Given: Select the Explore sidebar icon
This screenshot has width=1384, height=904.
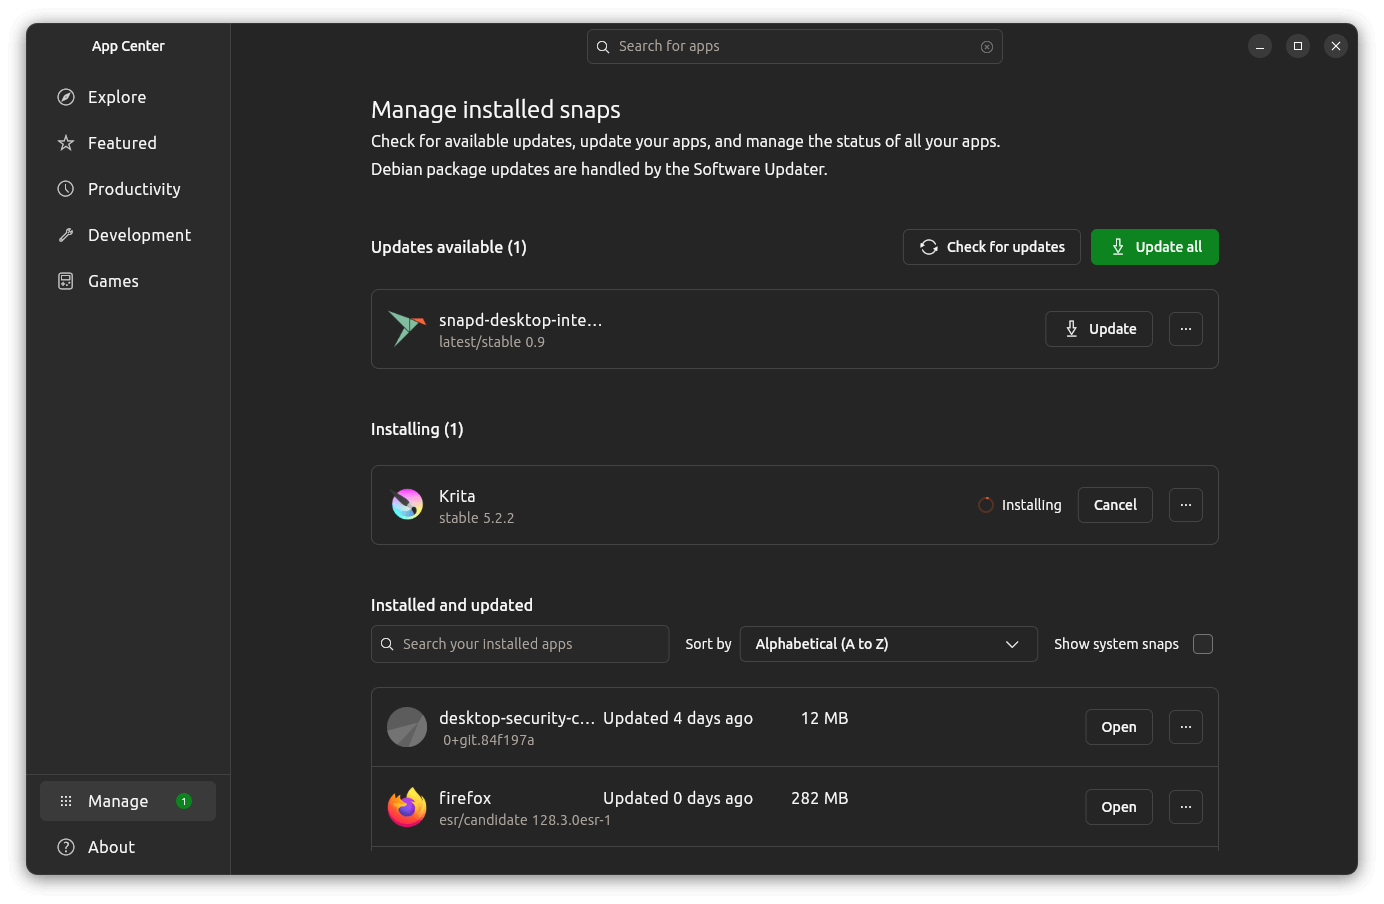Looking at the screenshot, I should [x=66, y=96].
